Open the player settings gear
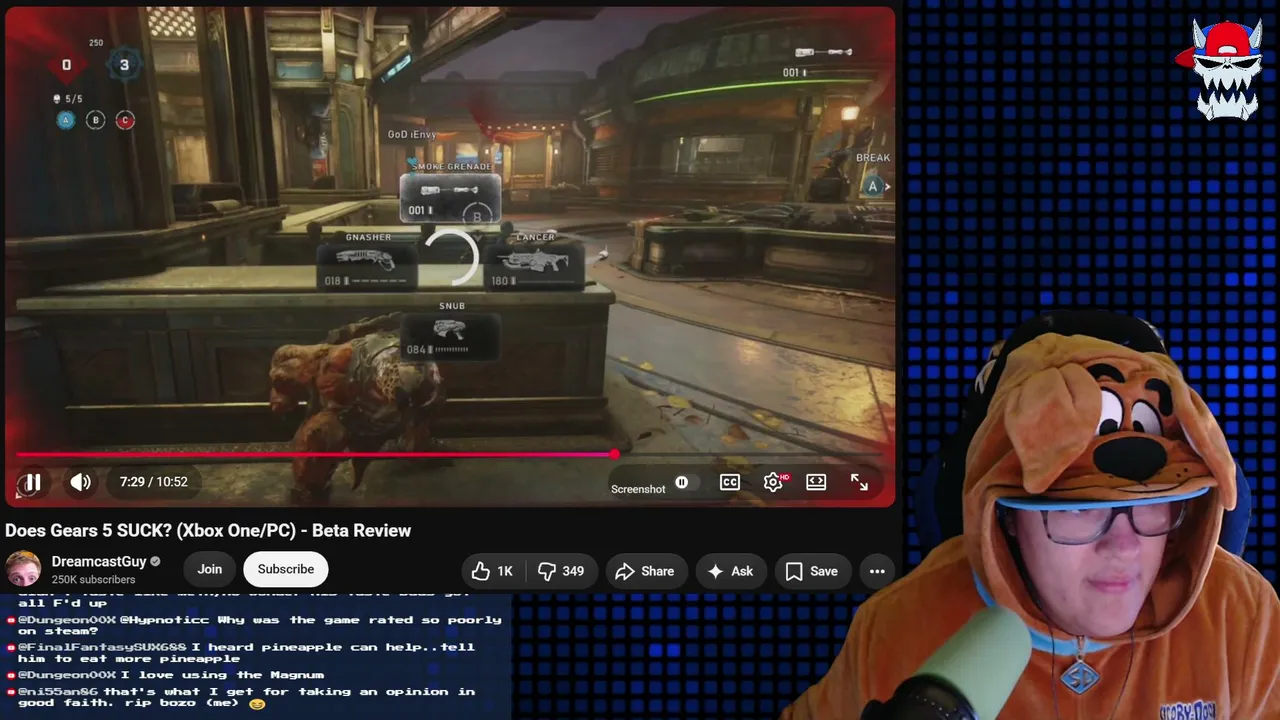The height and width of the screenshot is (720, 1280). 773,483
